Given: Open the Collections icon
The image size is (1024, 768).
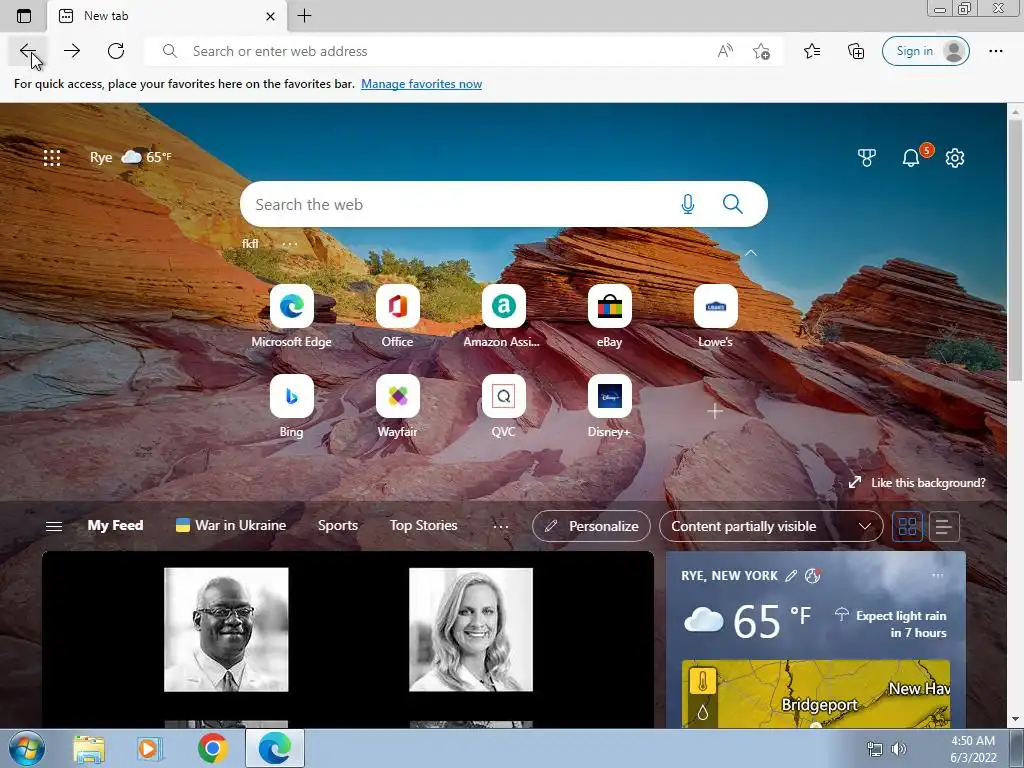Looking at the screenshot, I should click(x=856, y=51).
